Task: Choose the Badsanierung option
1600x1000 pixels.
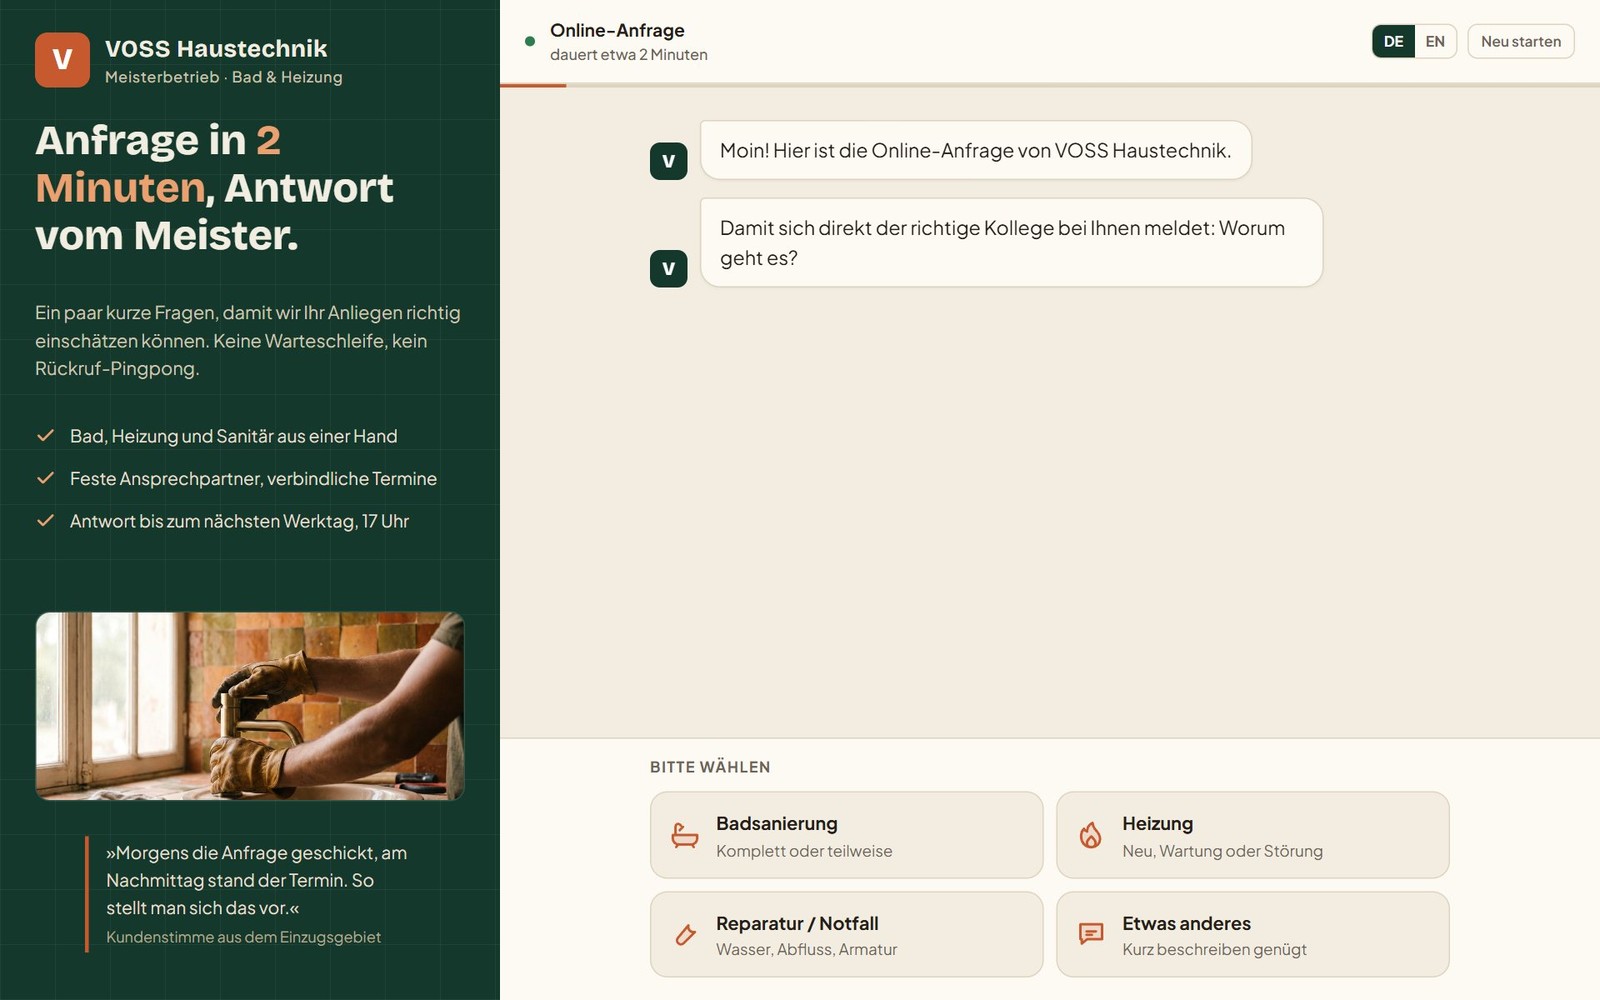Action: [x=847, y=835]
